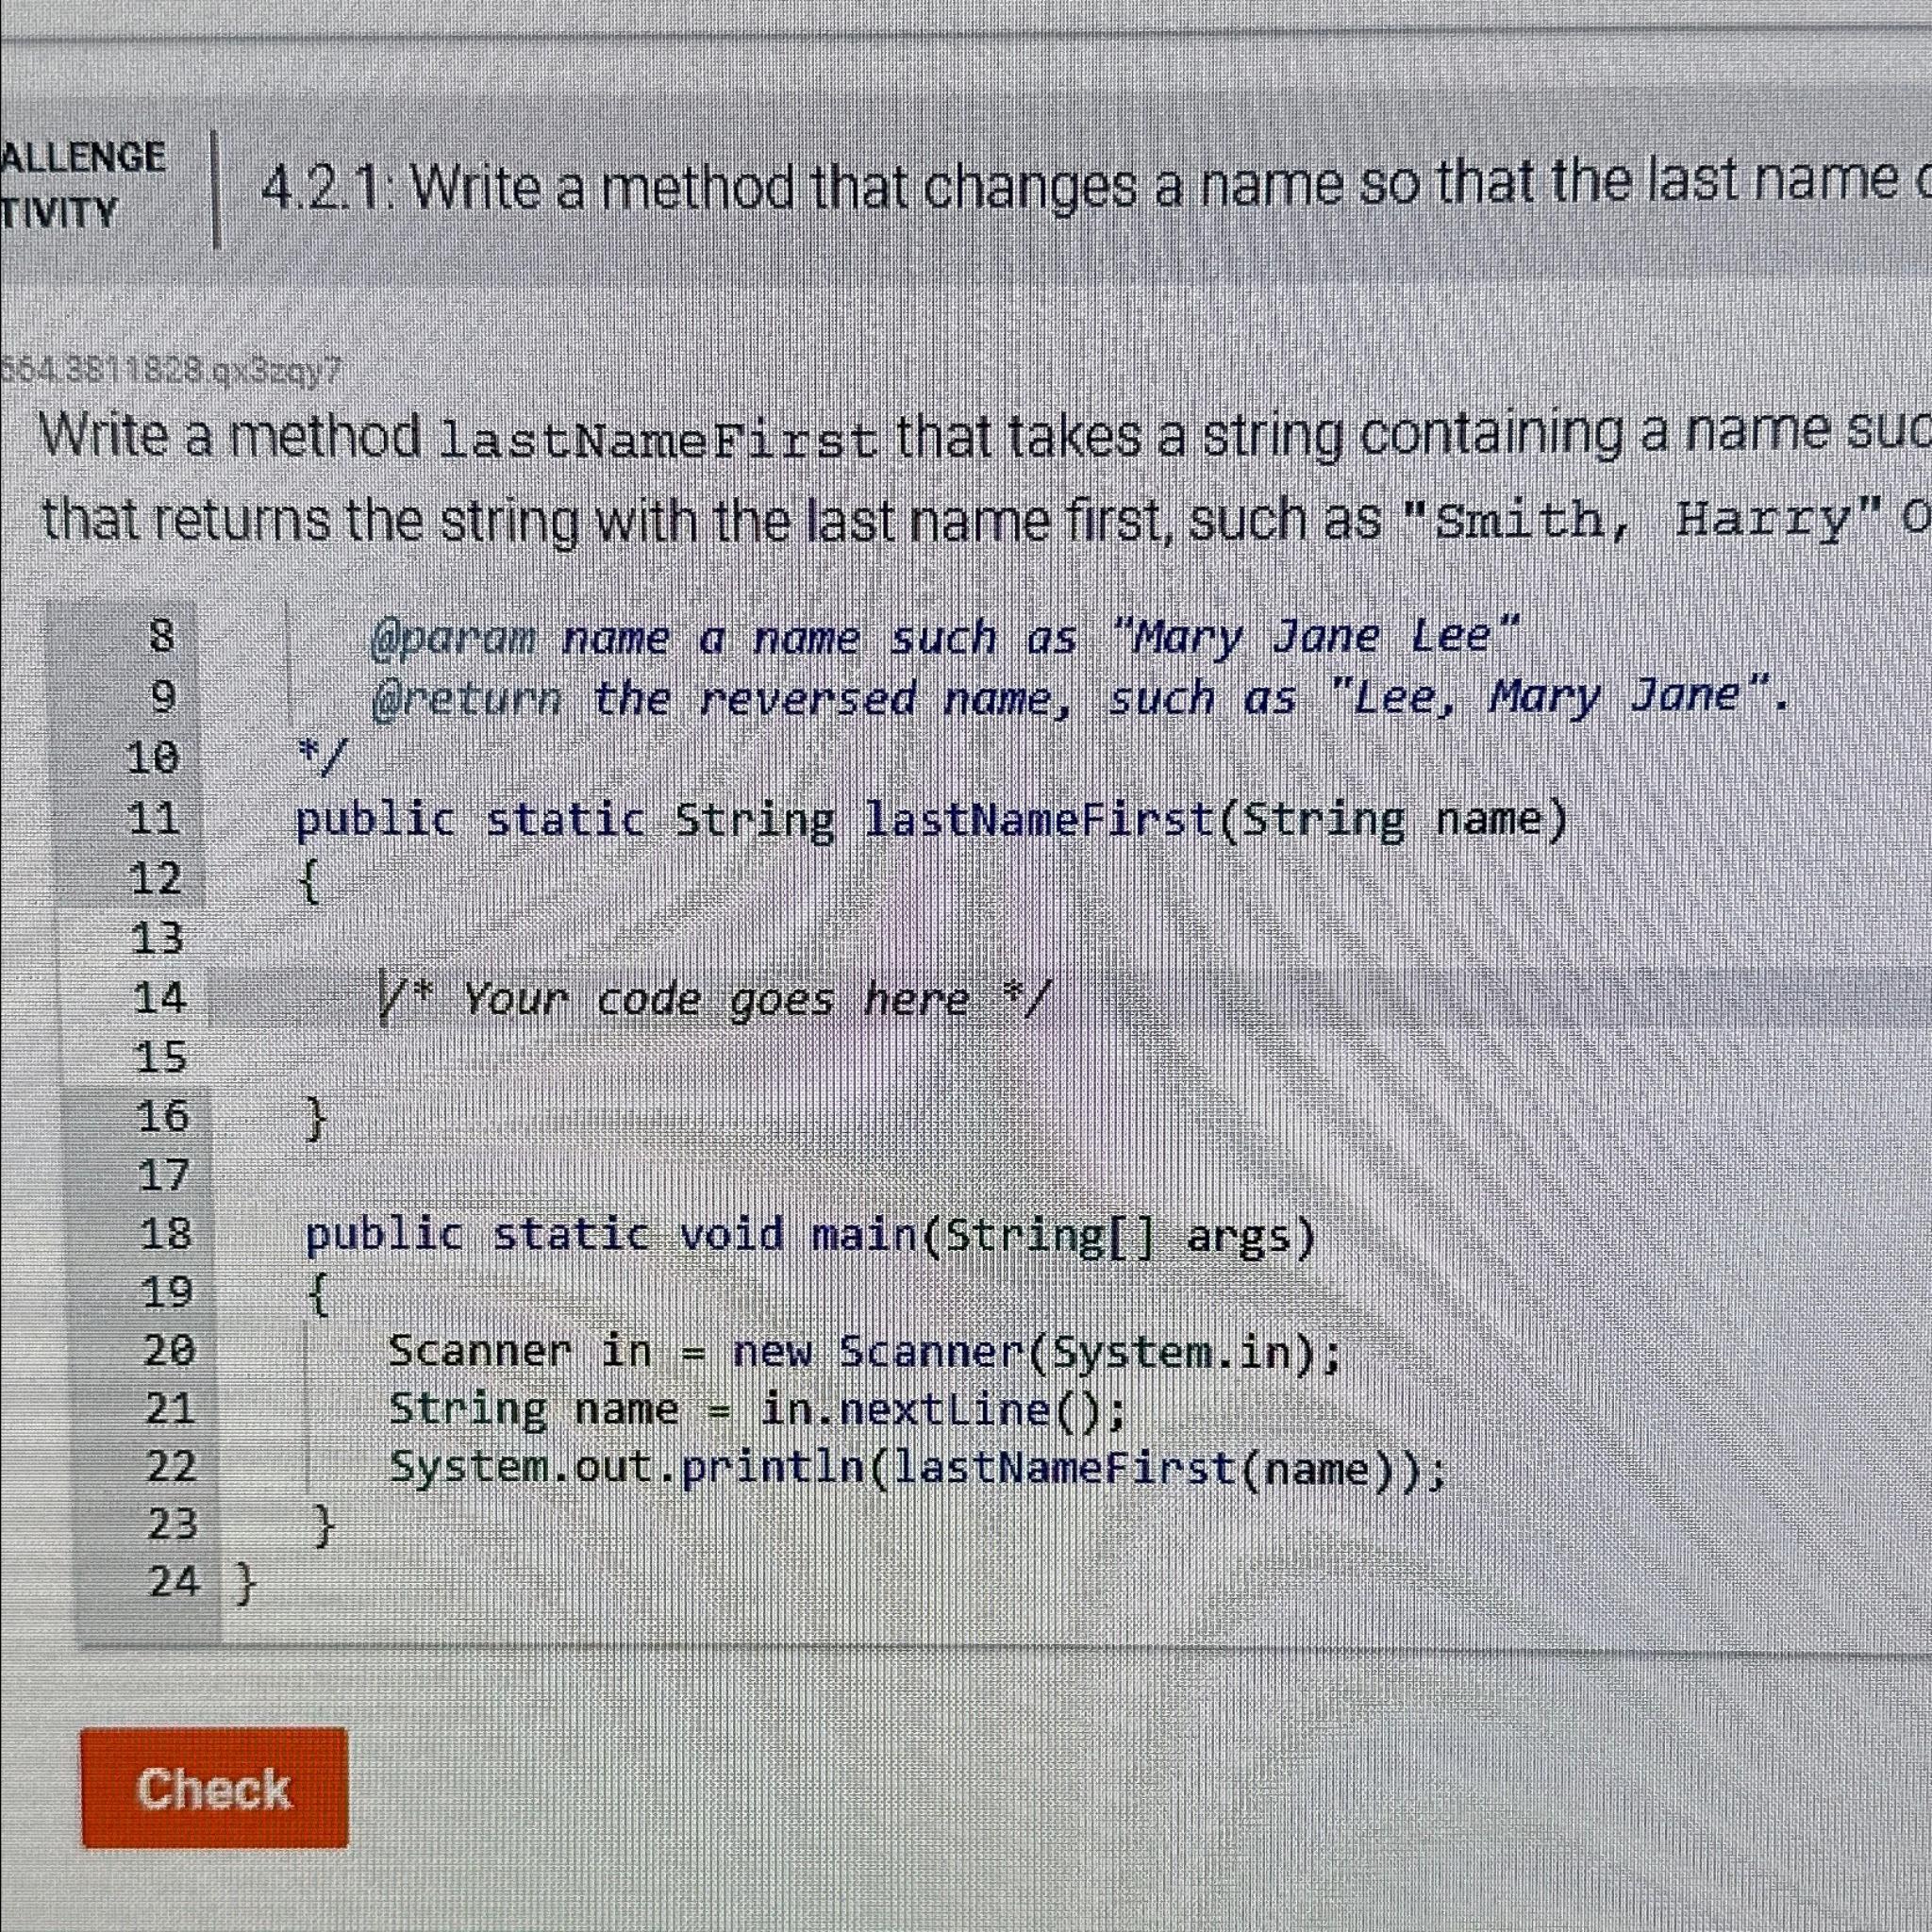Click the activity title 4.2.1 heading
This screenshot has height=1932, width=1932.
click(900, 185)
